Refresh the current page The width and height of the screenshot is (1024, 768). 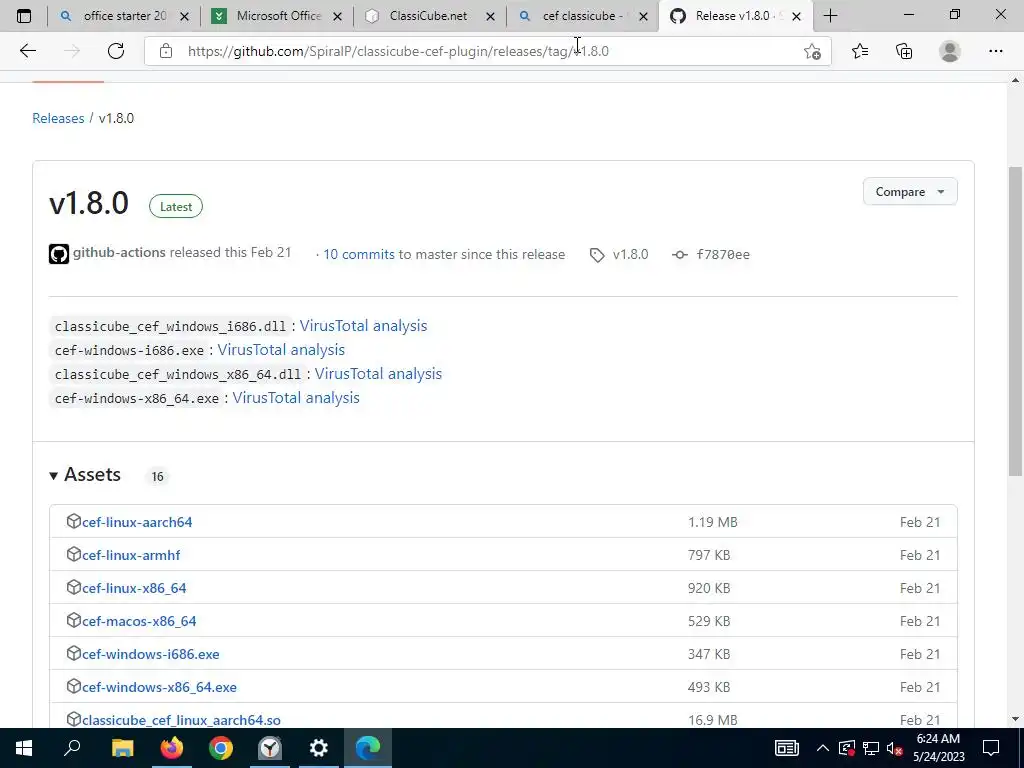[x=116, y=51]
